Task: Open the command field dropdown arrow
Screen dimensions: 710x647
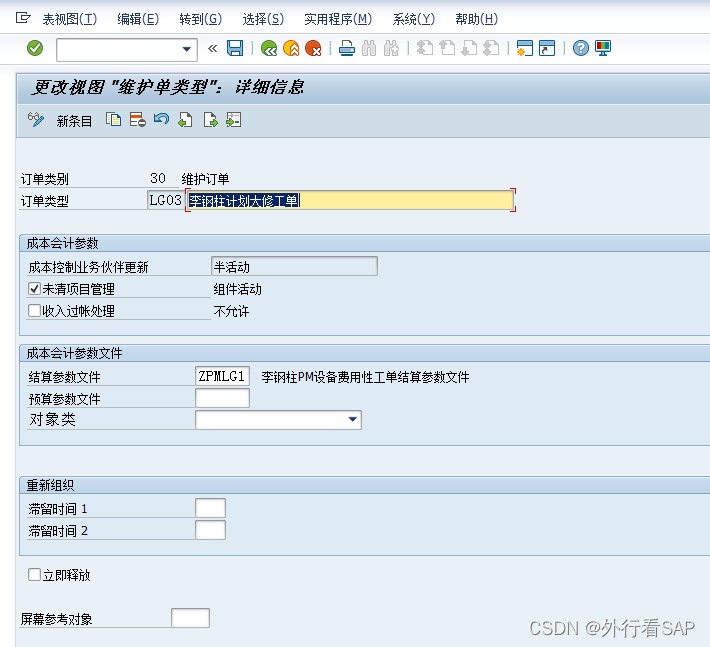Action: (187, 49)
